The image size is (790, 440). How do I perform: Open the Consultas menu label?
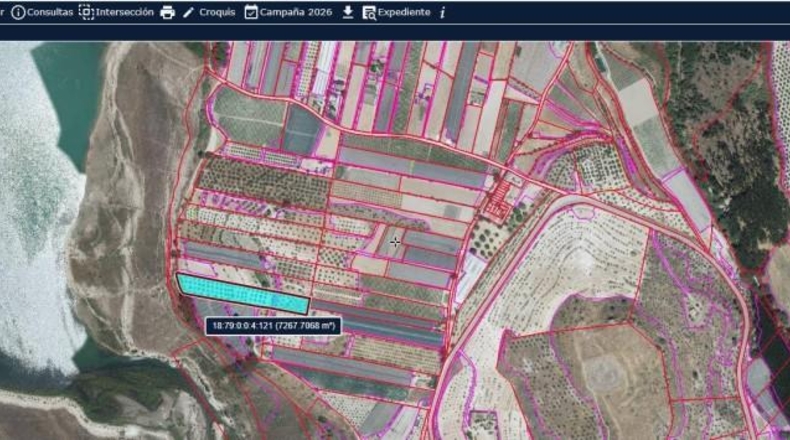(x=50, y=12)
